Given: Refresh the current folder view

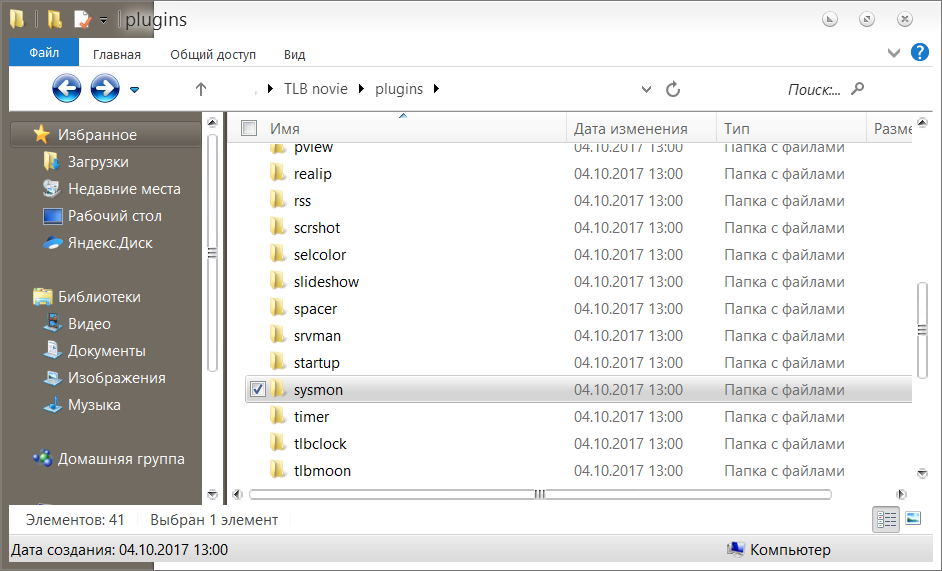Looking at the screenshot, I should point(673,89).
